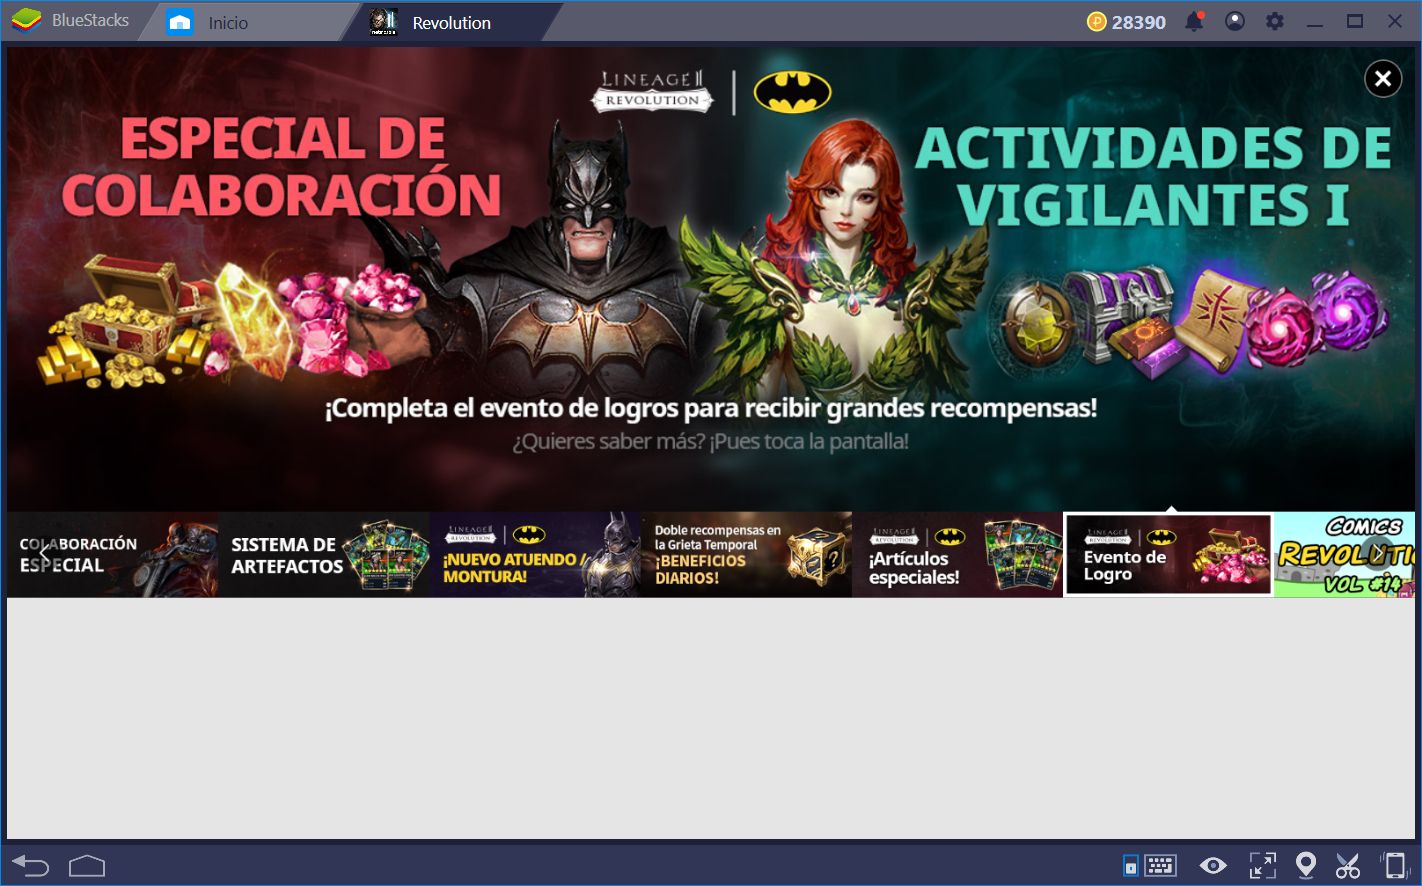The width and height of the screenshot is (1422, 886).
Task: Open Colaboración Especial banner thumbnail
Action: click(x=112, y=555)
